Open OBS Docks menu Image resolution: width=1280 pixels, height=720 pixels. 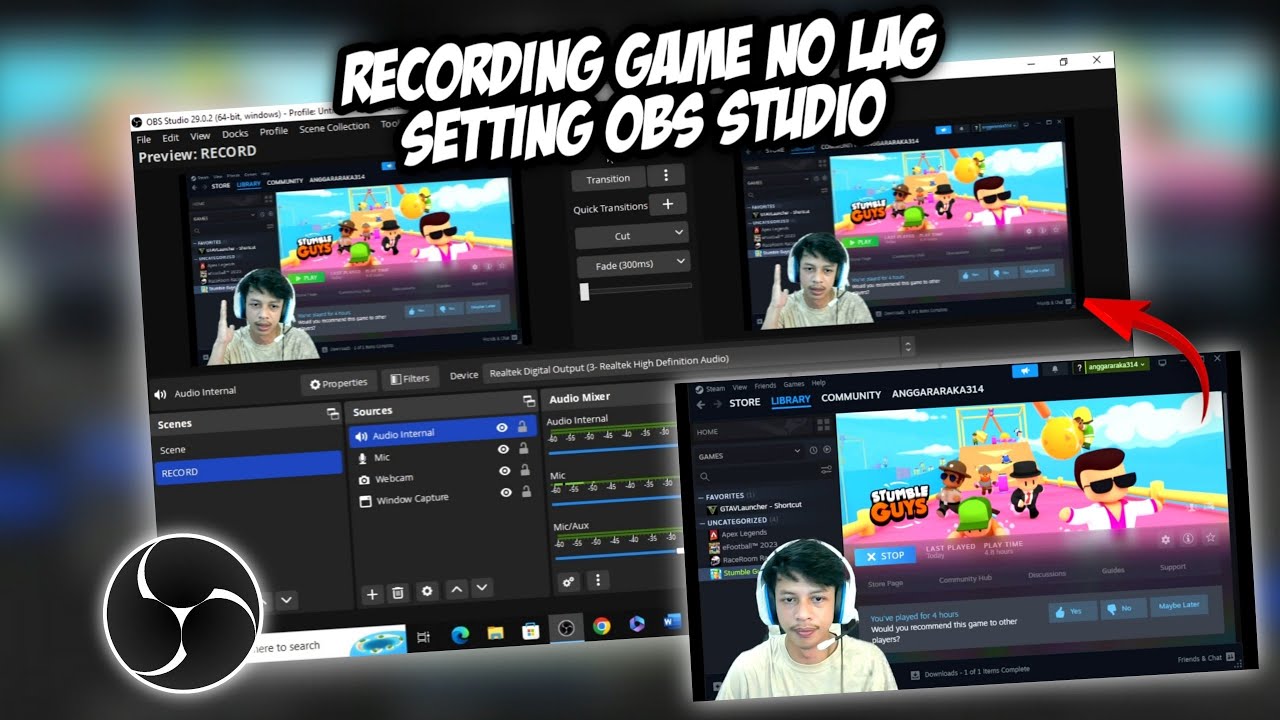(235, 133)
